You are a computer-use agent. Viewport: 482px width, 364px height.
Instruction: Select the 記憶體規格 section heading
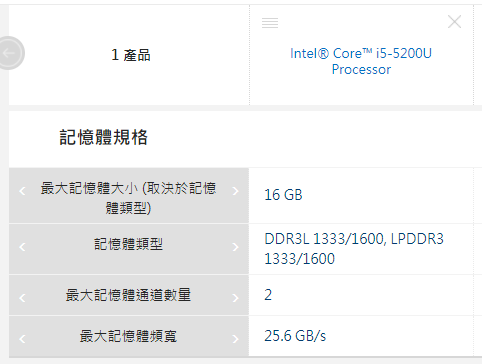point(103,137)
